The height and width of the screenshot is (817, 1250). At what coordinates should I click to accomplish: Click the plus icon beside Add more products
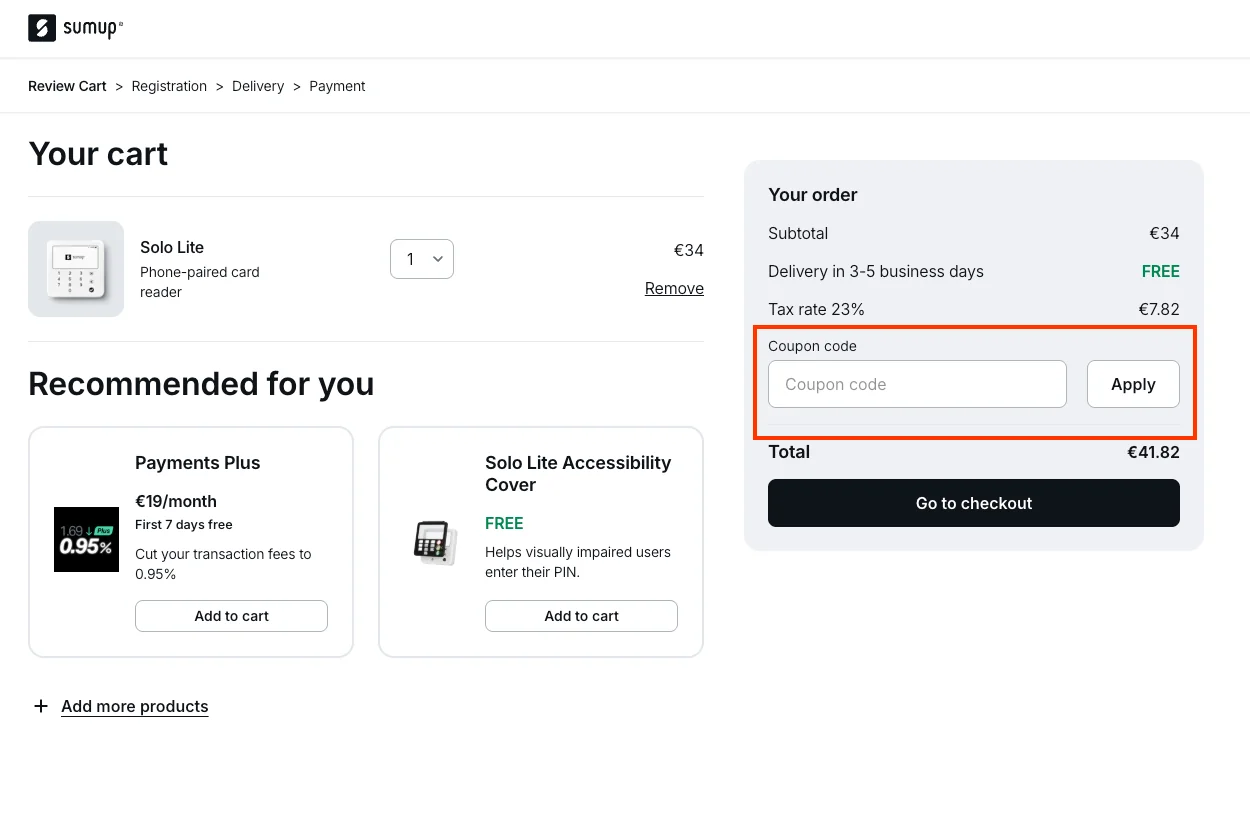pos(41,706)
